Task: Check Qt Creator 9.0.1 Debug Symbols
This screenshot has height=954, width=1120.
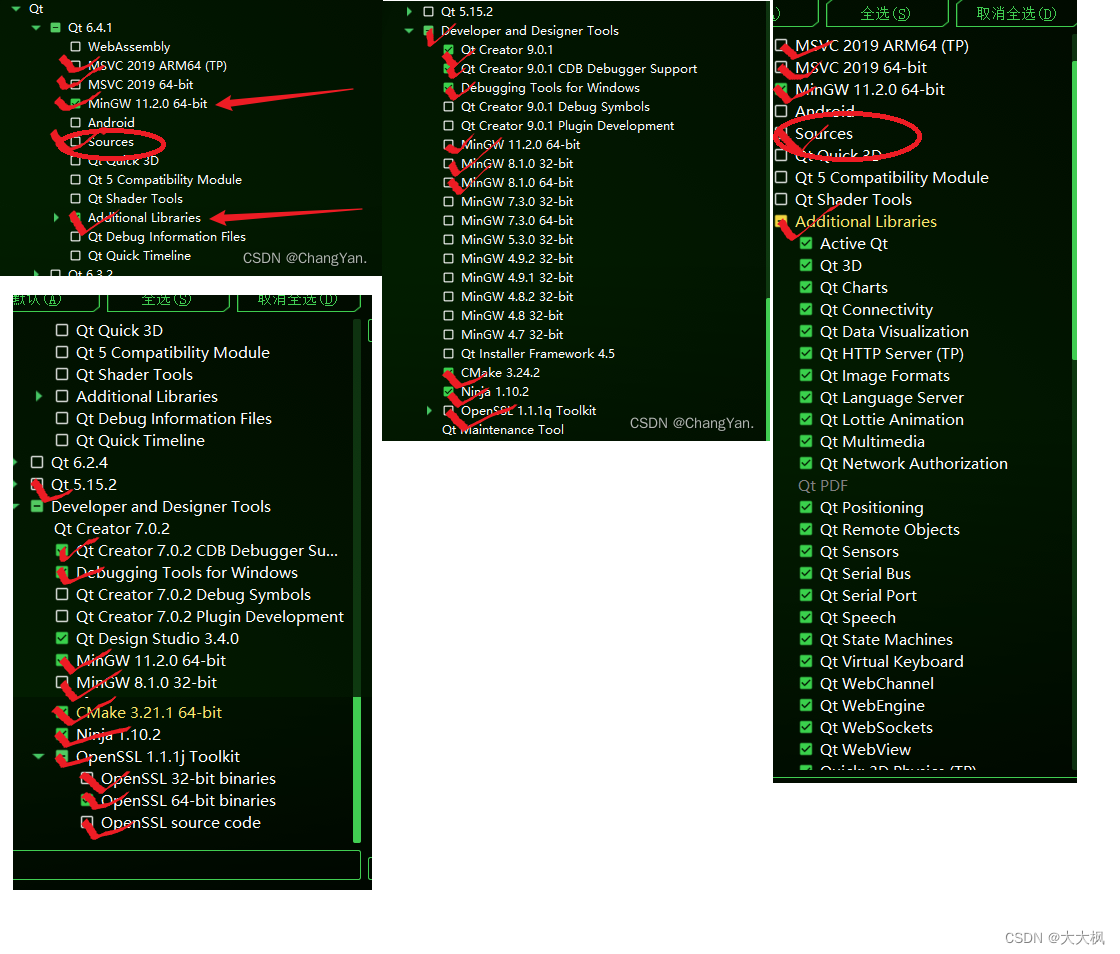Action: point(449,106)
